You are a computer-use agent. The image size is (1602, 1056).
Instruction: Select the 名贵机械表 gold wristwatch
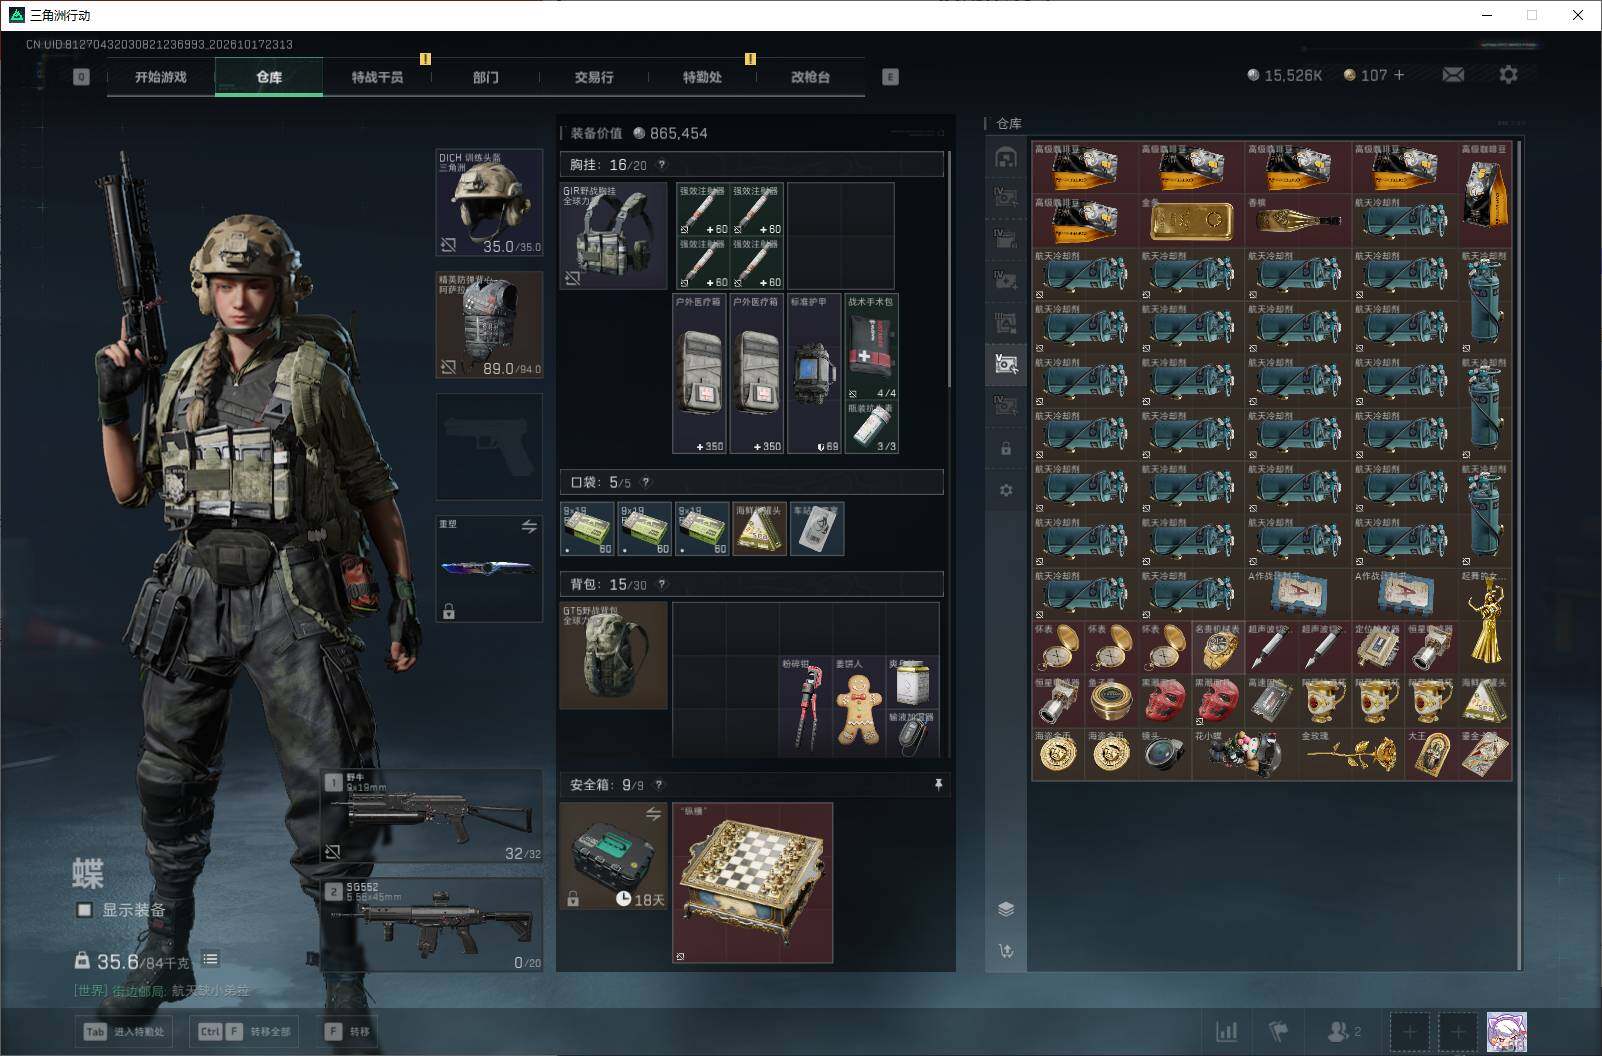coord(1217,648)
